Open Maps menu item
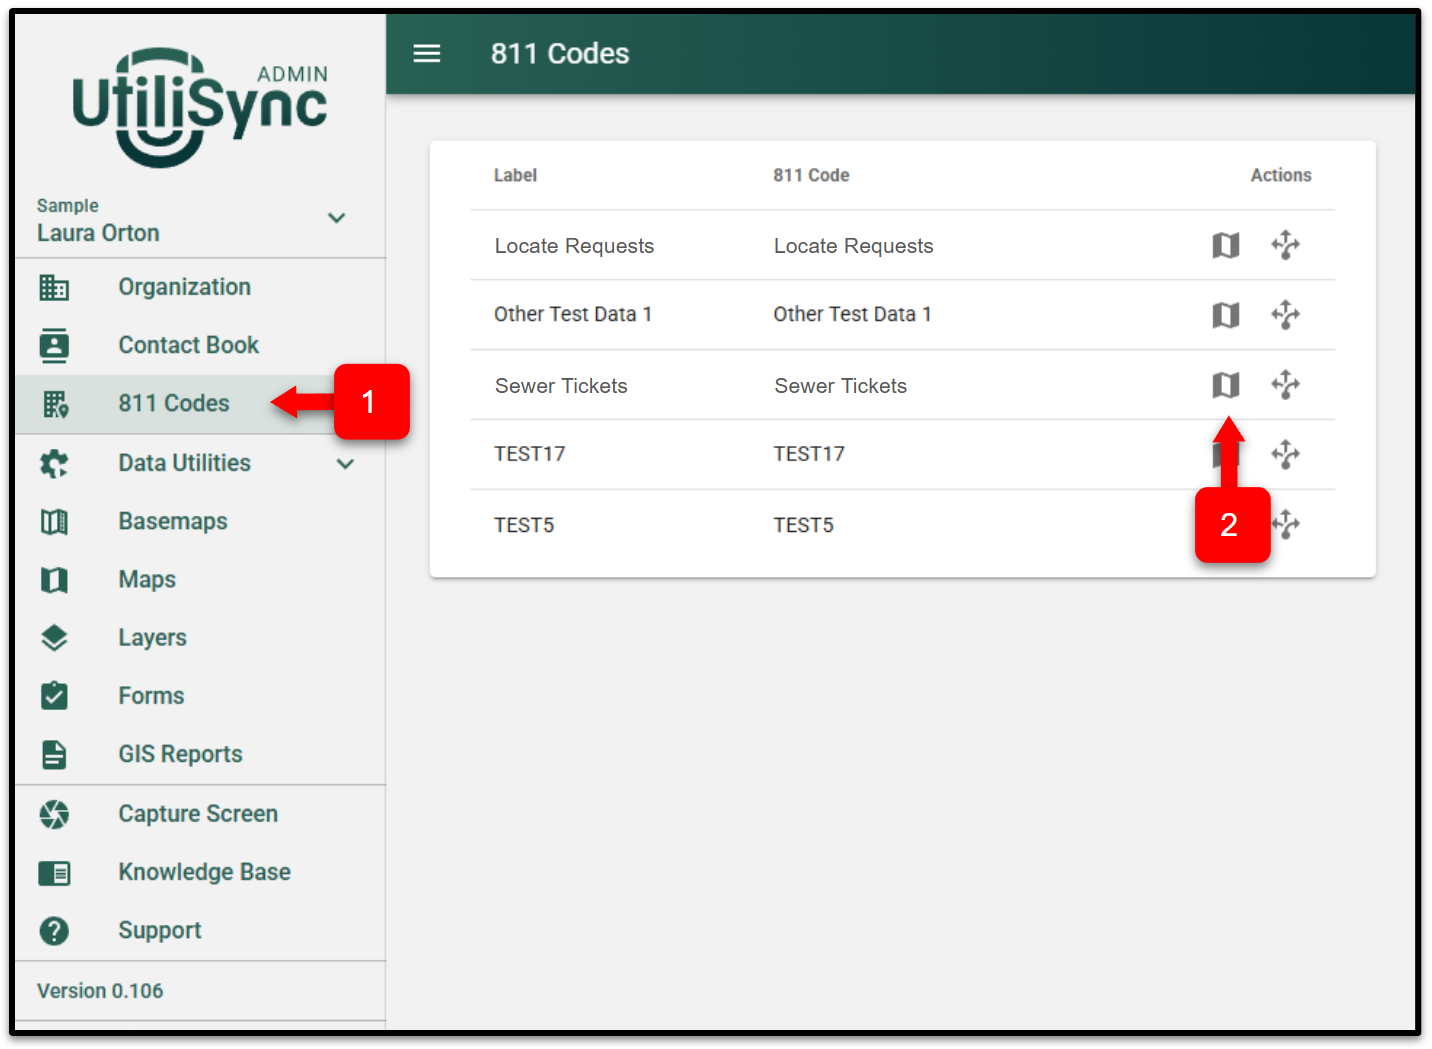 147,580
